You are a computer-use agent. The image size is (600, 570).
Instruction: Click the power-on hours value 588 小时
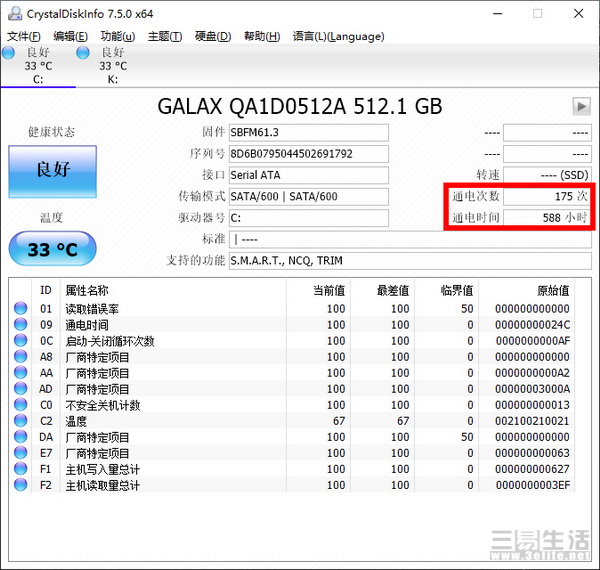click(x=547, y=218)
